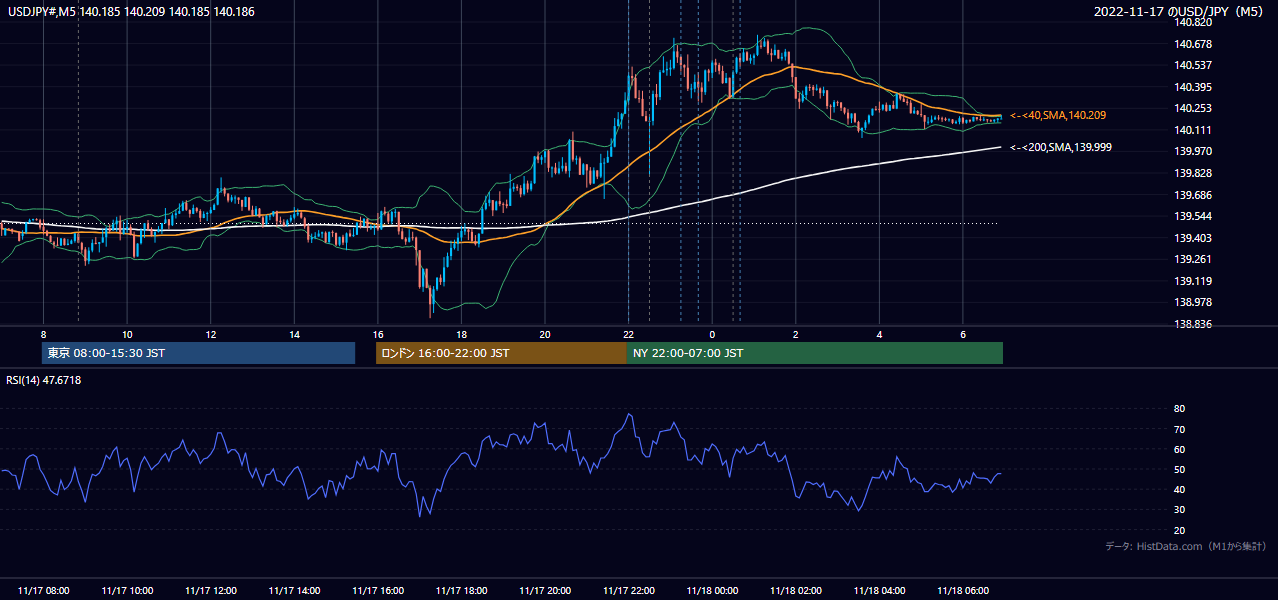This screenshot has height=600, width=1278.
Task: Click the 11/17 08:00 bottom time label
Action: [43, 591]
